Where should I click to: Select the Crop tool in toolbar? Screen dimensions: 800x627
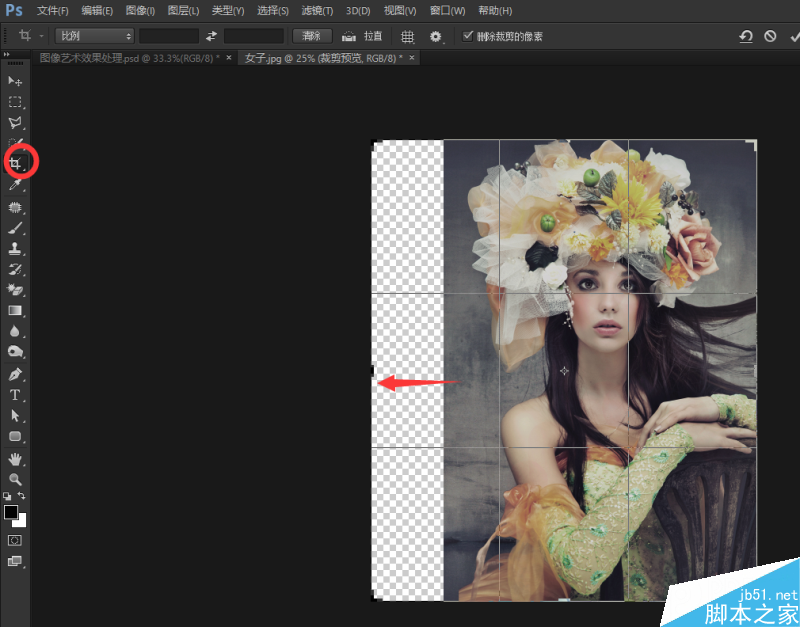(x=15, y=163)
